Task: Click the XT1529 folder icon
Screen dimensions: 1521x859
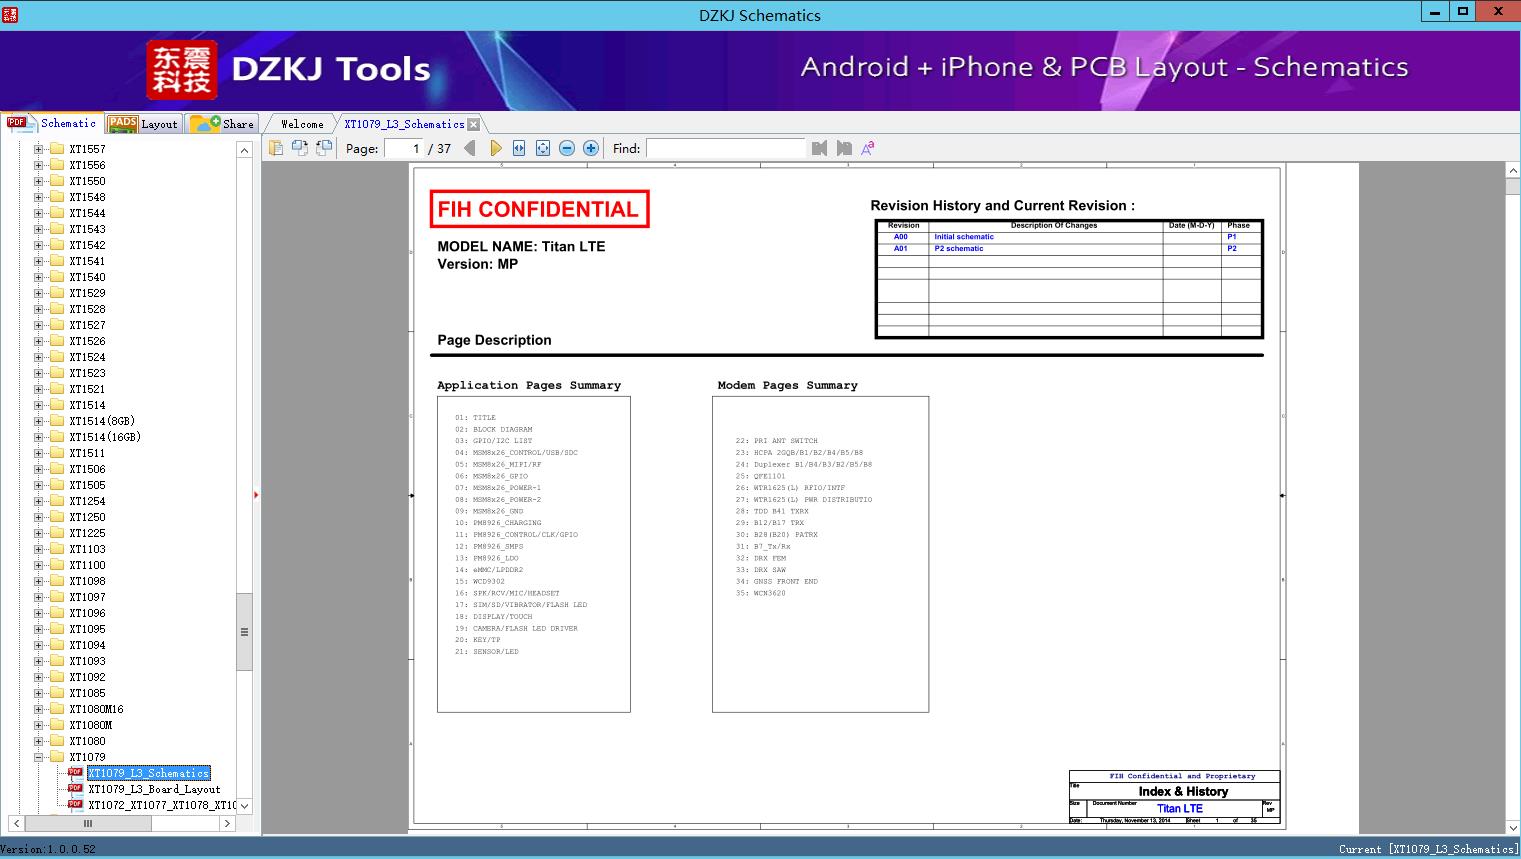Action: 57,293
